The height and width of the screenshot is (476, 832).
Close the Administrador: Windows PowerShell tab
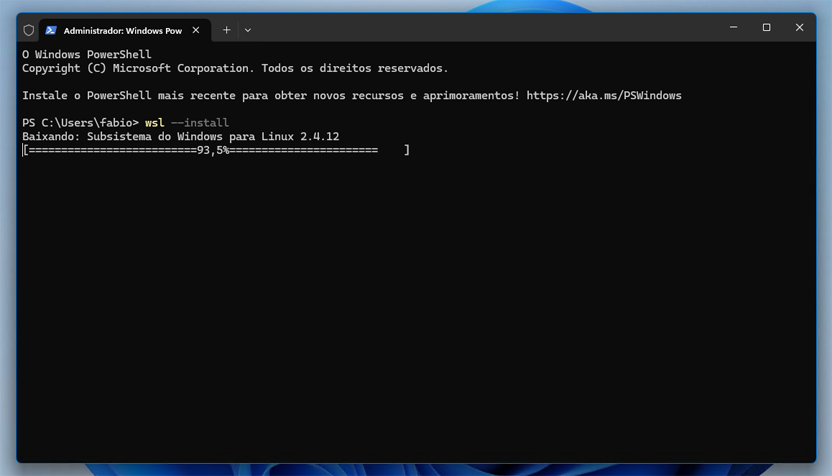[196, 30]
